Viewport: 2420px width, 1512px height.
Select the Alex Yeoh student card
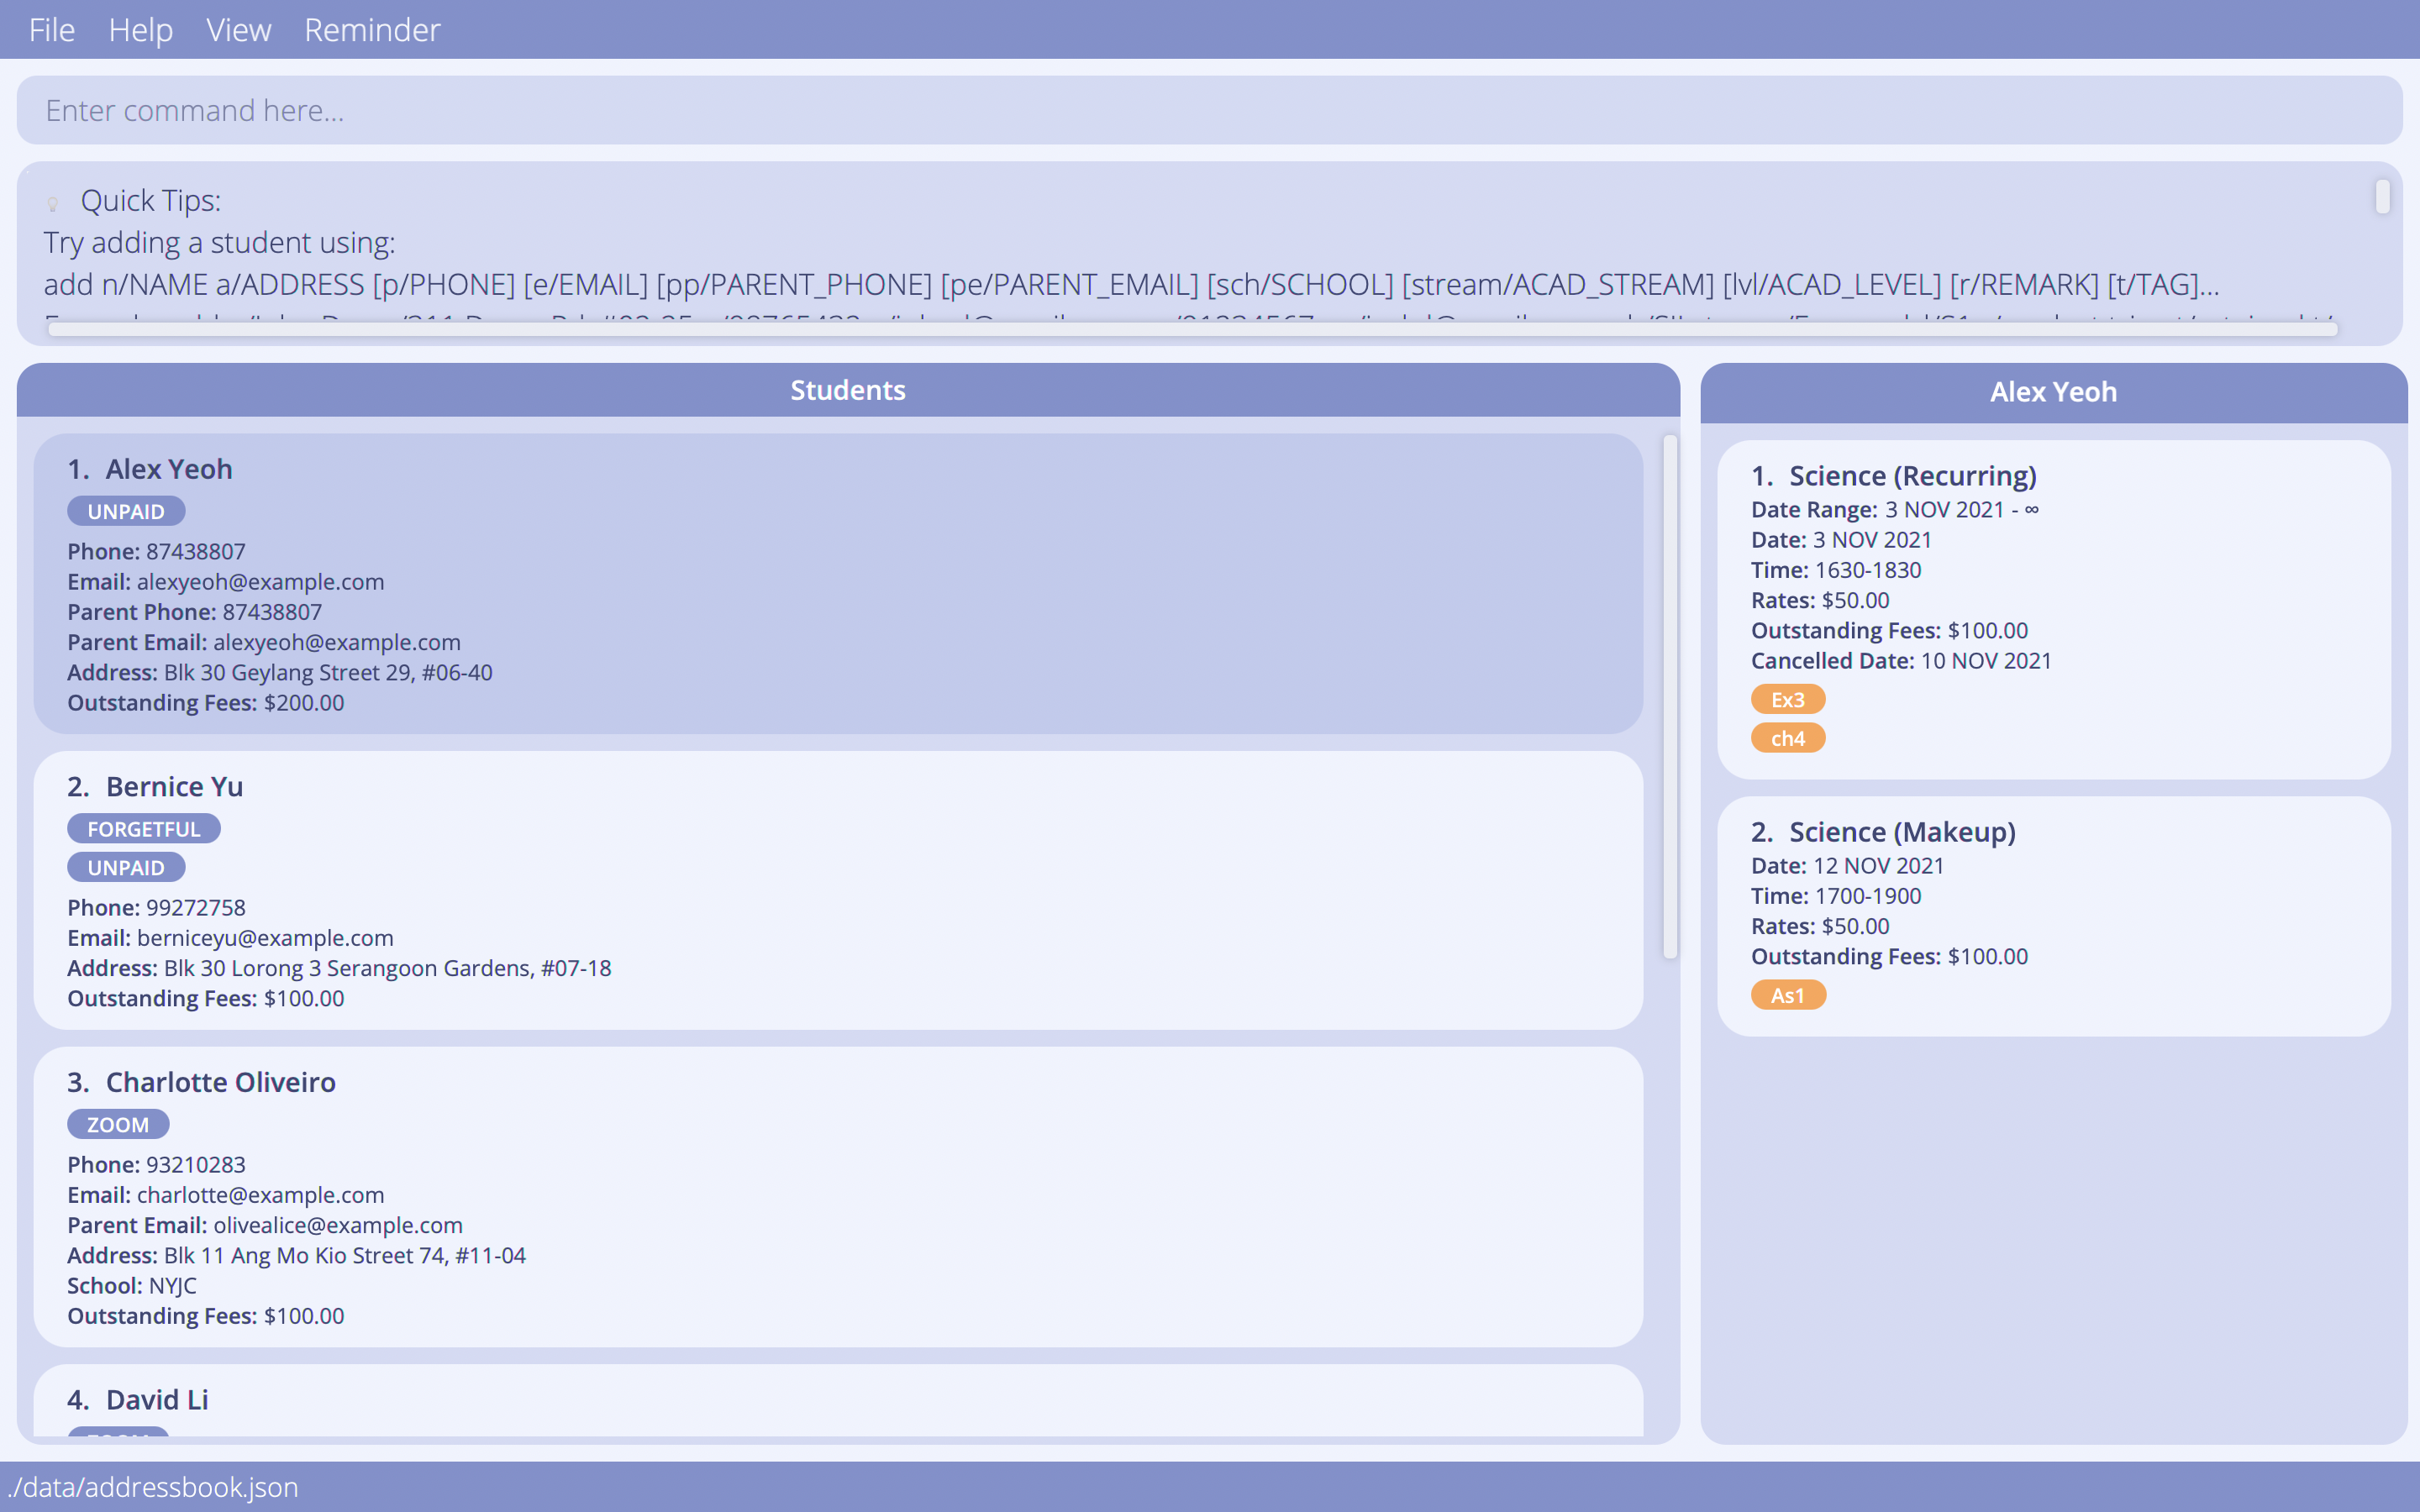point(838,584)
